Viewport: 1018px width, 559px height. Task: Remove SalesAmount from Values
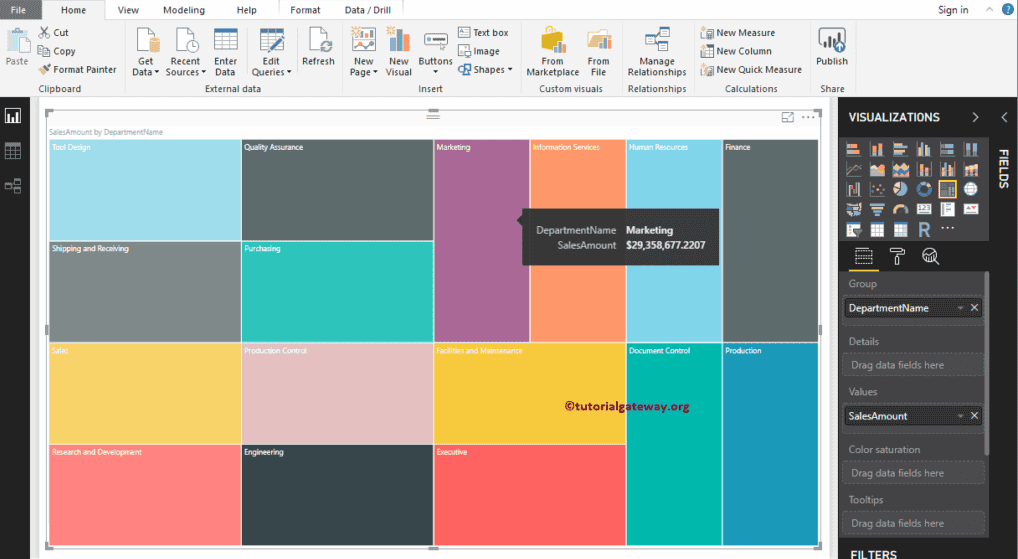[x=975, y=416]
